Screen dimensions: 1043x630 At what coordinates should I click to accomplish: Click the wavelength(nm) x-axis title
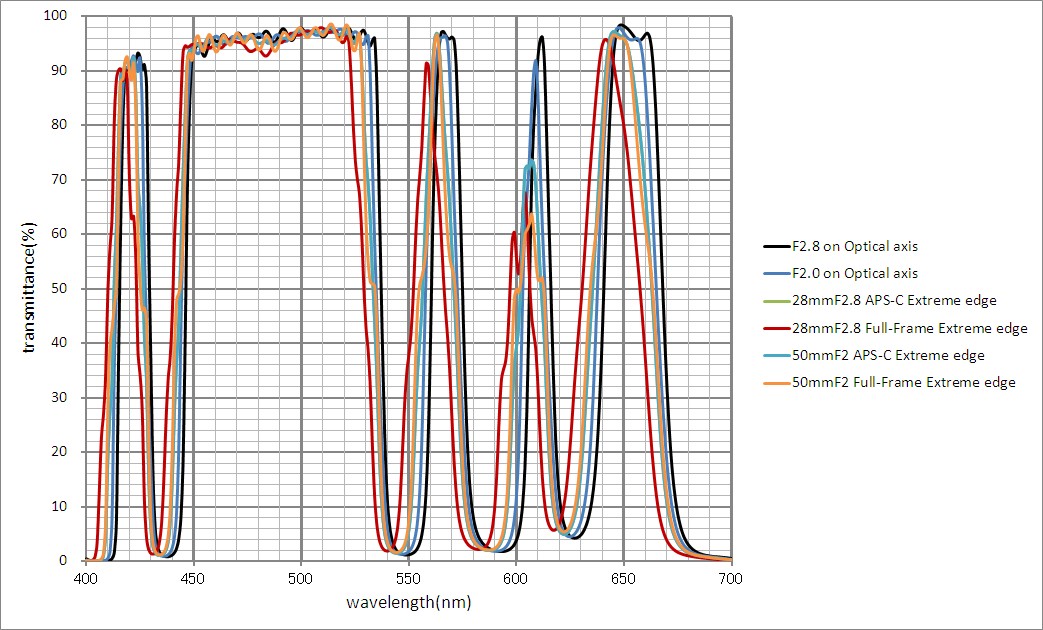point(408,603)
